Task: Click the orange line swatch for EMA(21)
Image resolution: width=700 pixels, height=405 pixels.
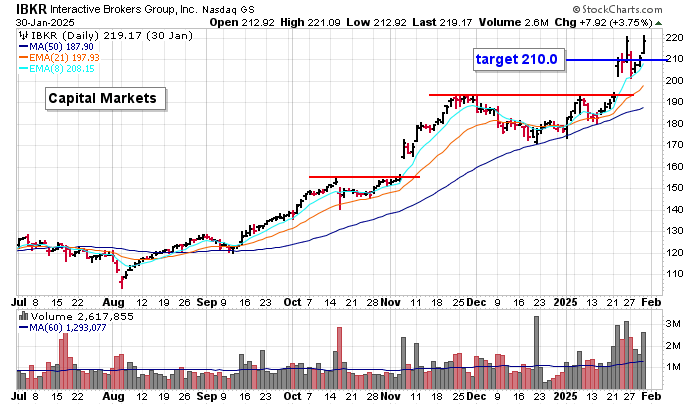Action: 23,58
